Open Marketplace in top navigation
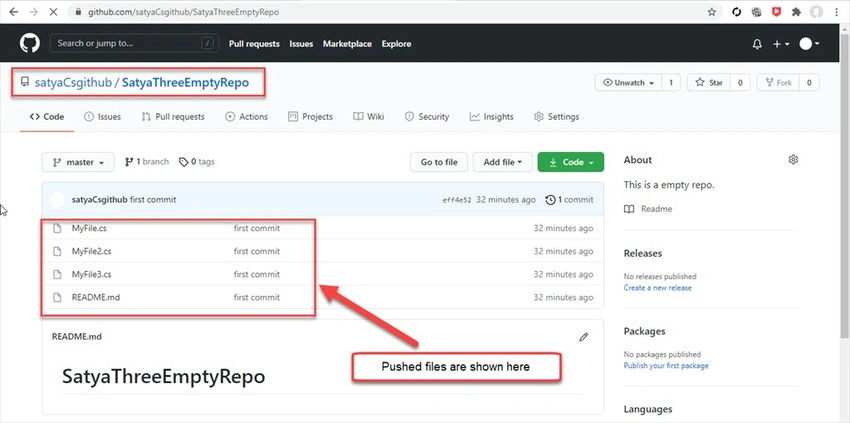850x423 pixels. pyautogui.click(x=347, y=44)
